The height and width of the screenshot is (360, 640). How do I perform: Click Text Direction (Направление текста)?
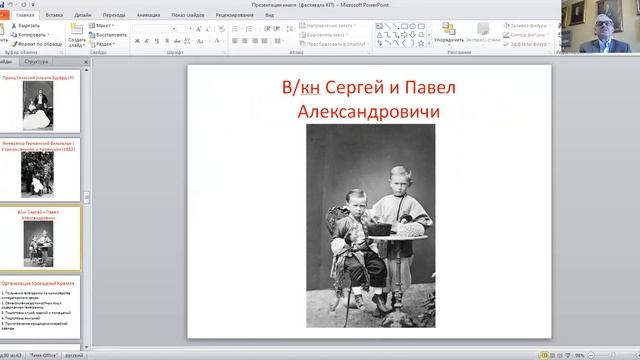328,26
